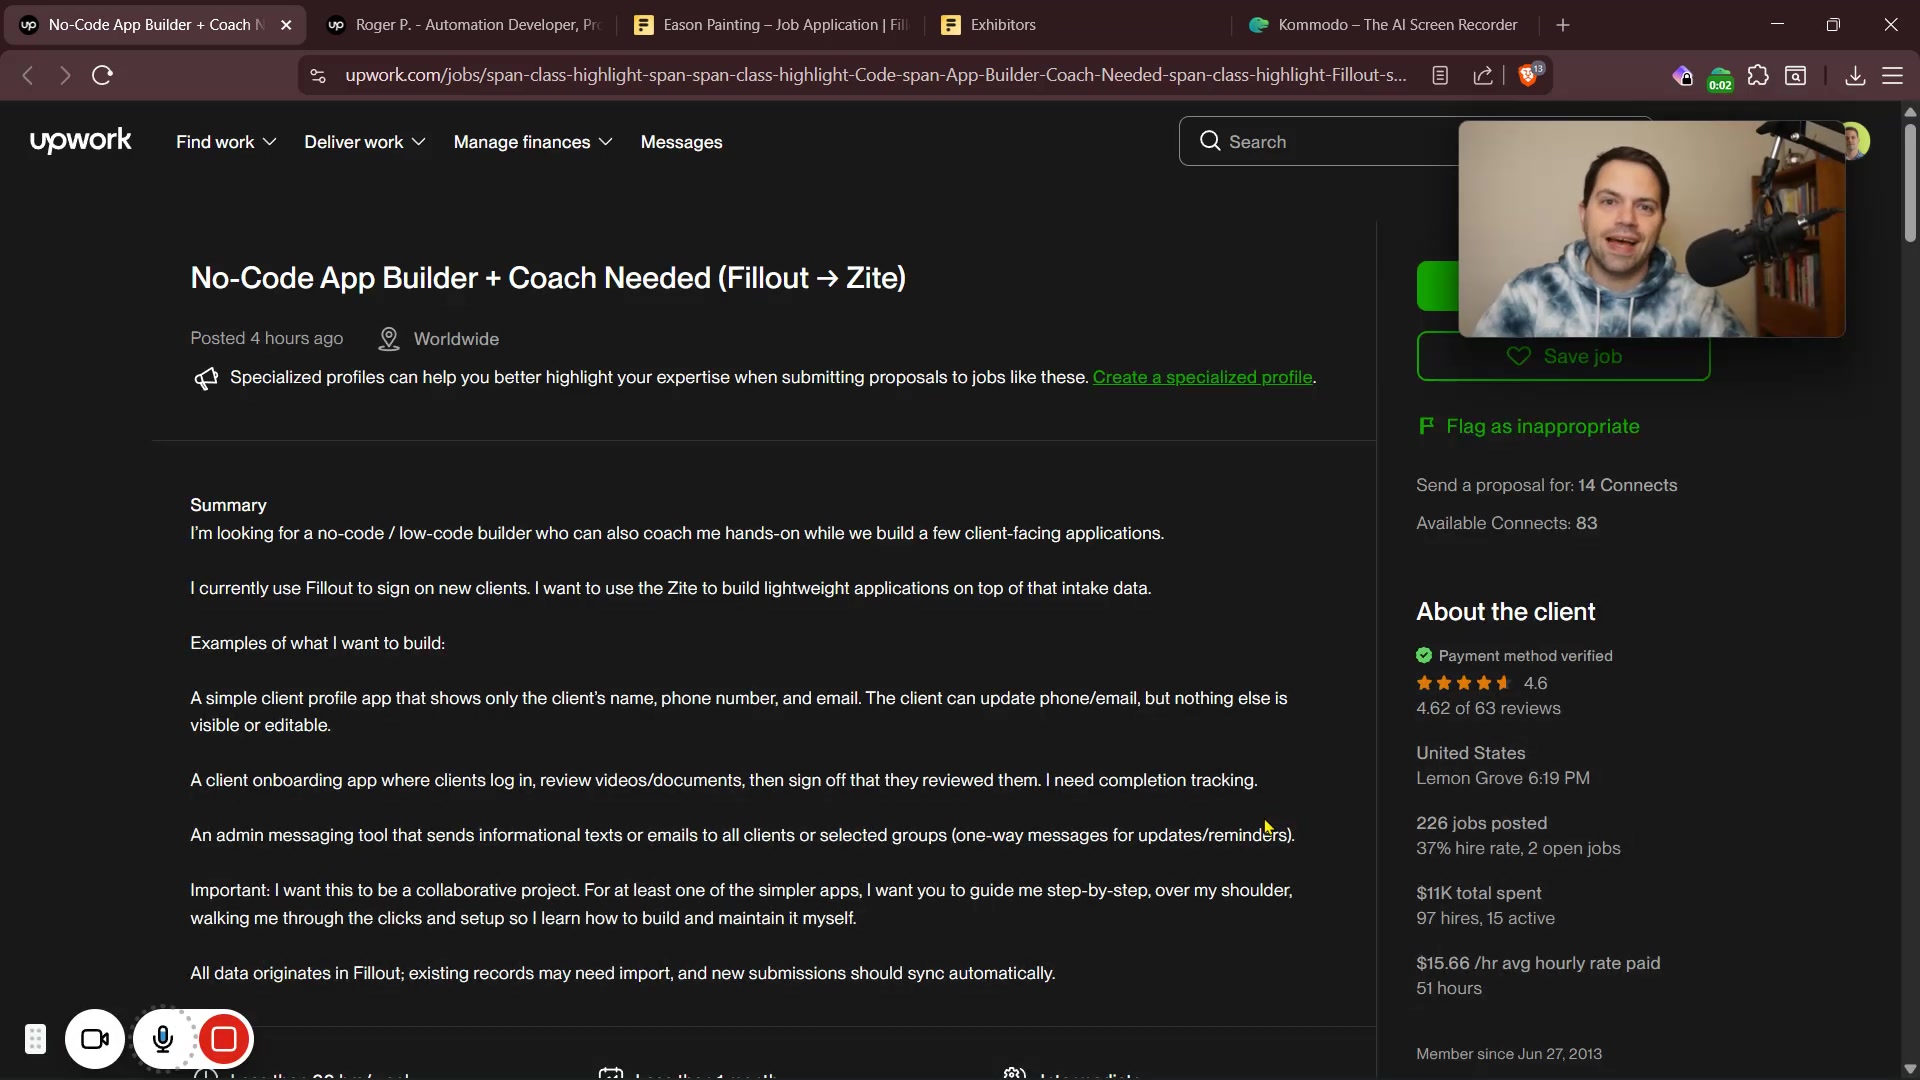The width and height of the screenshot is (1920, 1080).
Task: Stop the screen recording
Action: coord(224,1039)
